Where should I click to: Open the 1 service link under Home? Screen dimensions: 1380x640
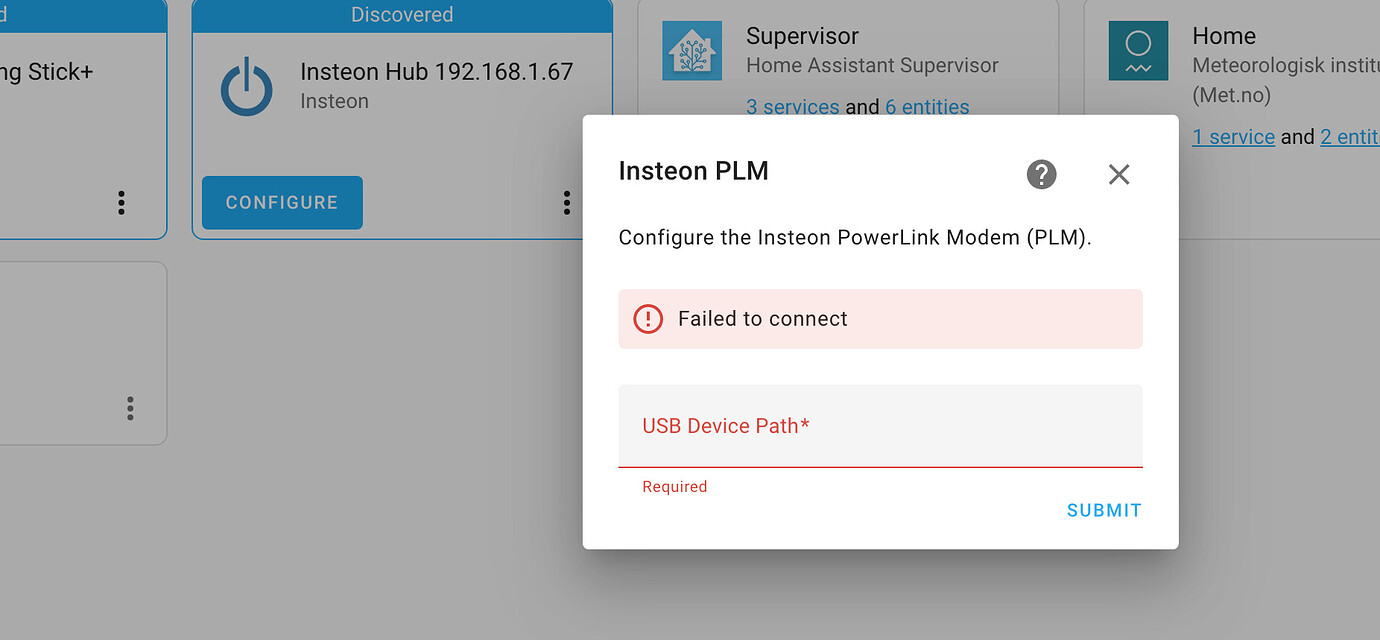click(x=1233, y=136)
